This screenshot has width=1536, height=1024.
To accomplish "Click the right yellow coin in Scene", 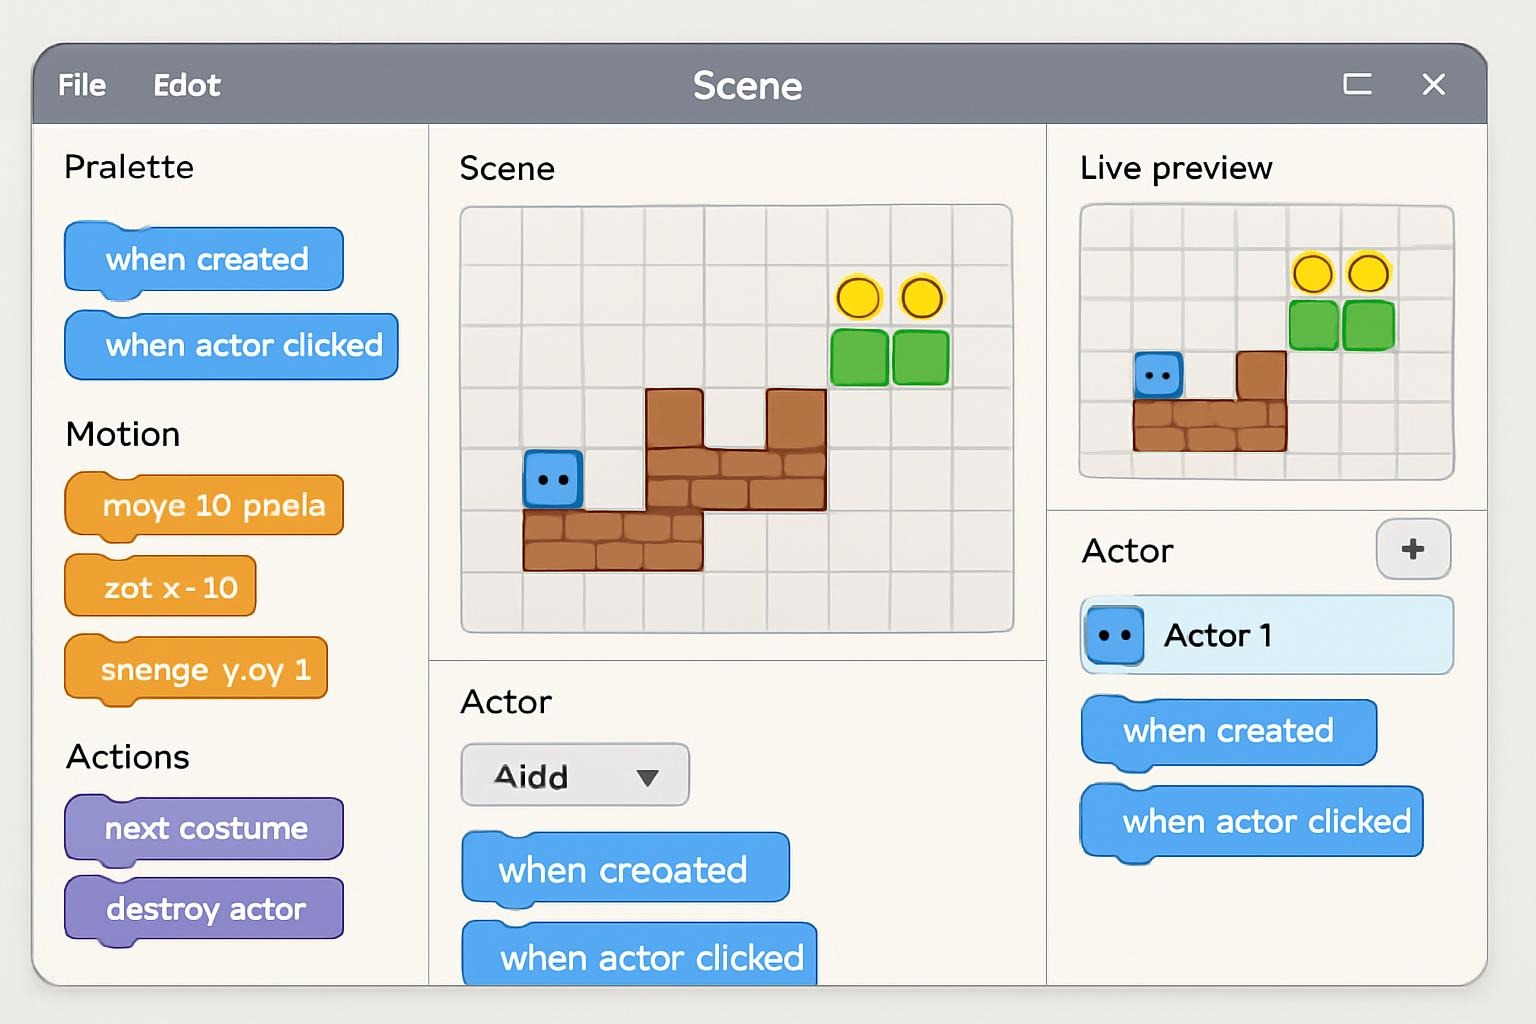I will pos(921,297).
